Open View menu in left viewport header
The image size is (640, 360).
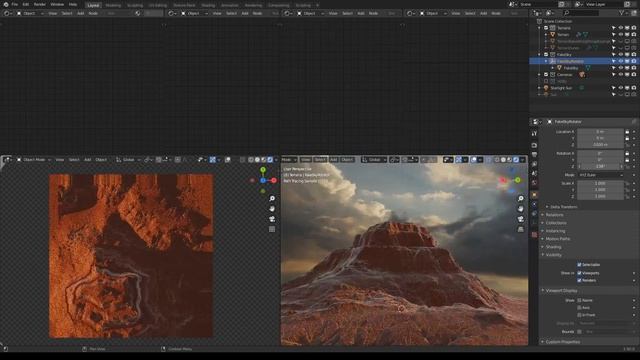click(60, 160)
